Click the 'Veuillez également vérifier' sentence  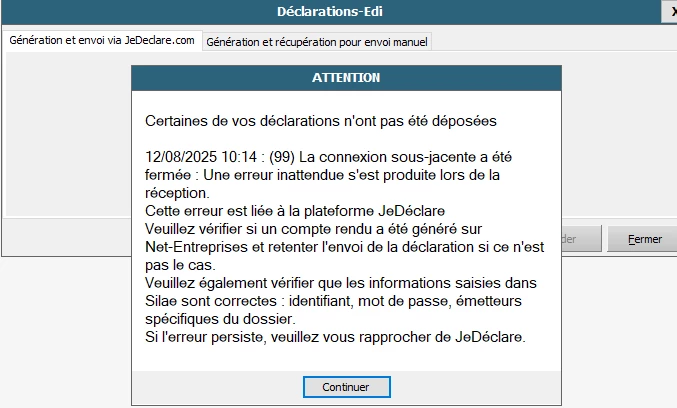pos(340,283)
